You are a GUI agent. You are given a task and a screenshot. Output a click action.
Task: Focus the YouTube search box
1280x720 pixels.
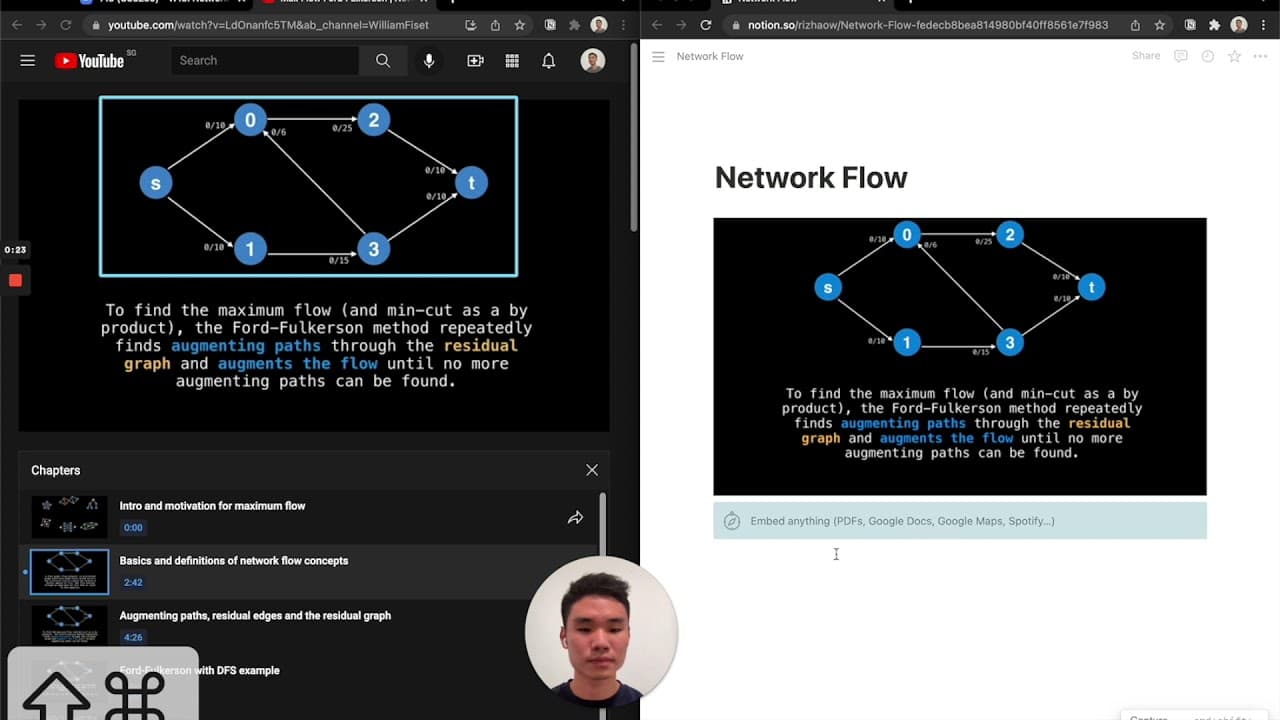(x=265, y=61)
